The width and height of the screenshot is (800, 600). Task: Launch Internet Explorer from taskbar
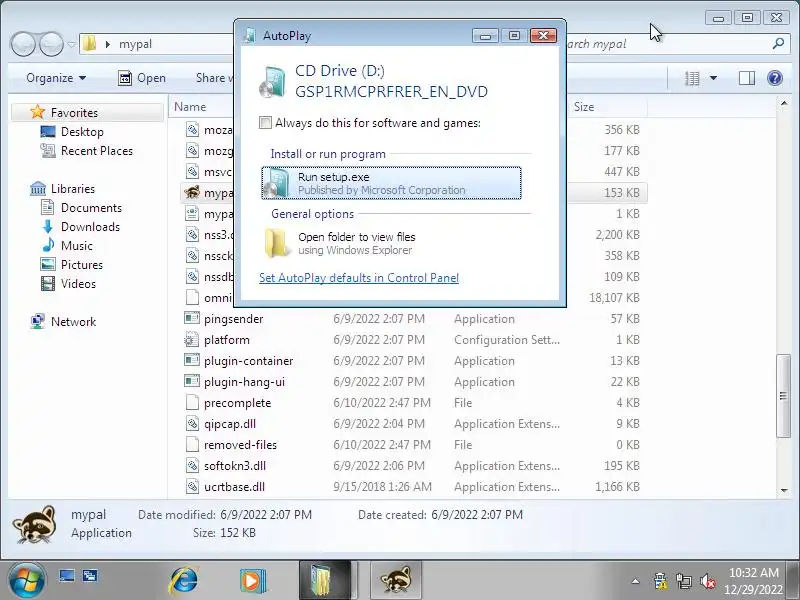[x=184, y=580]
